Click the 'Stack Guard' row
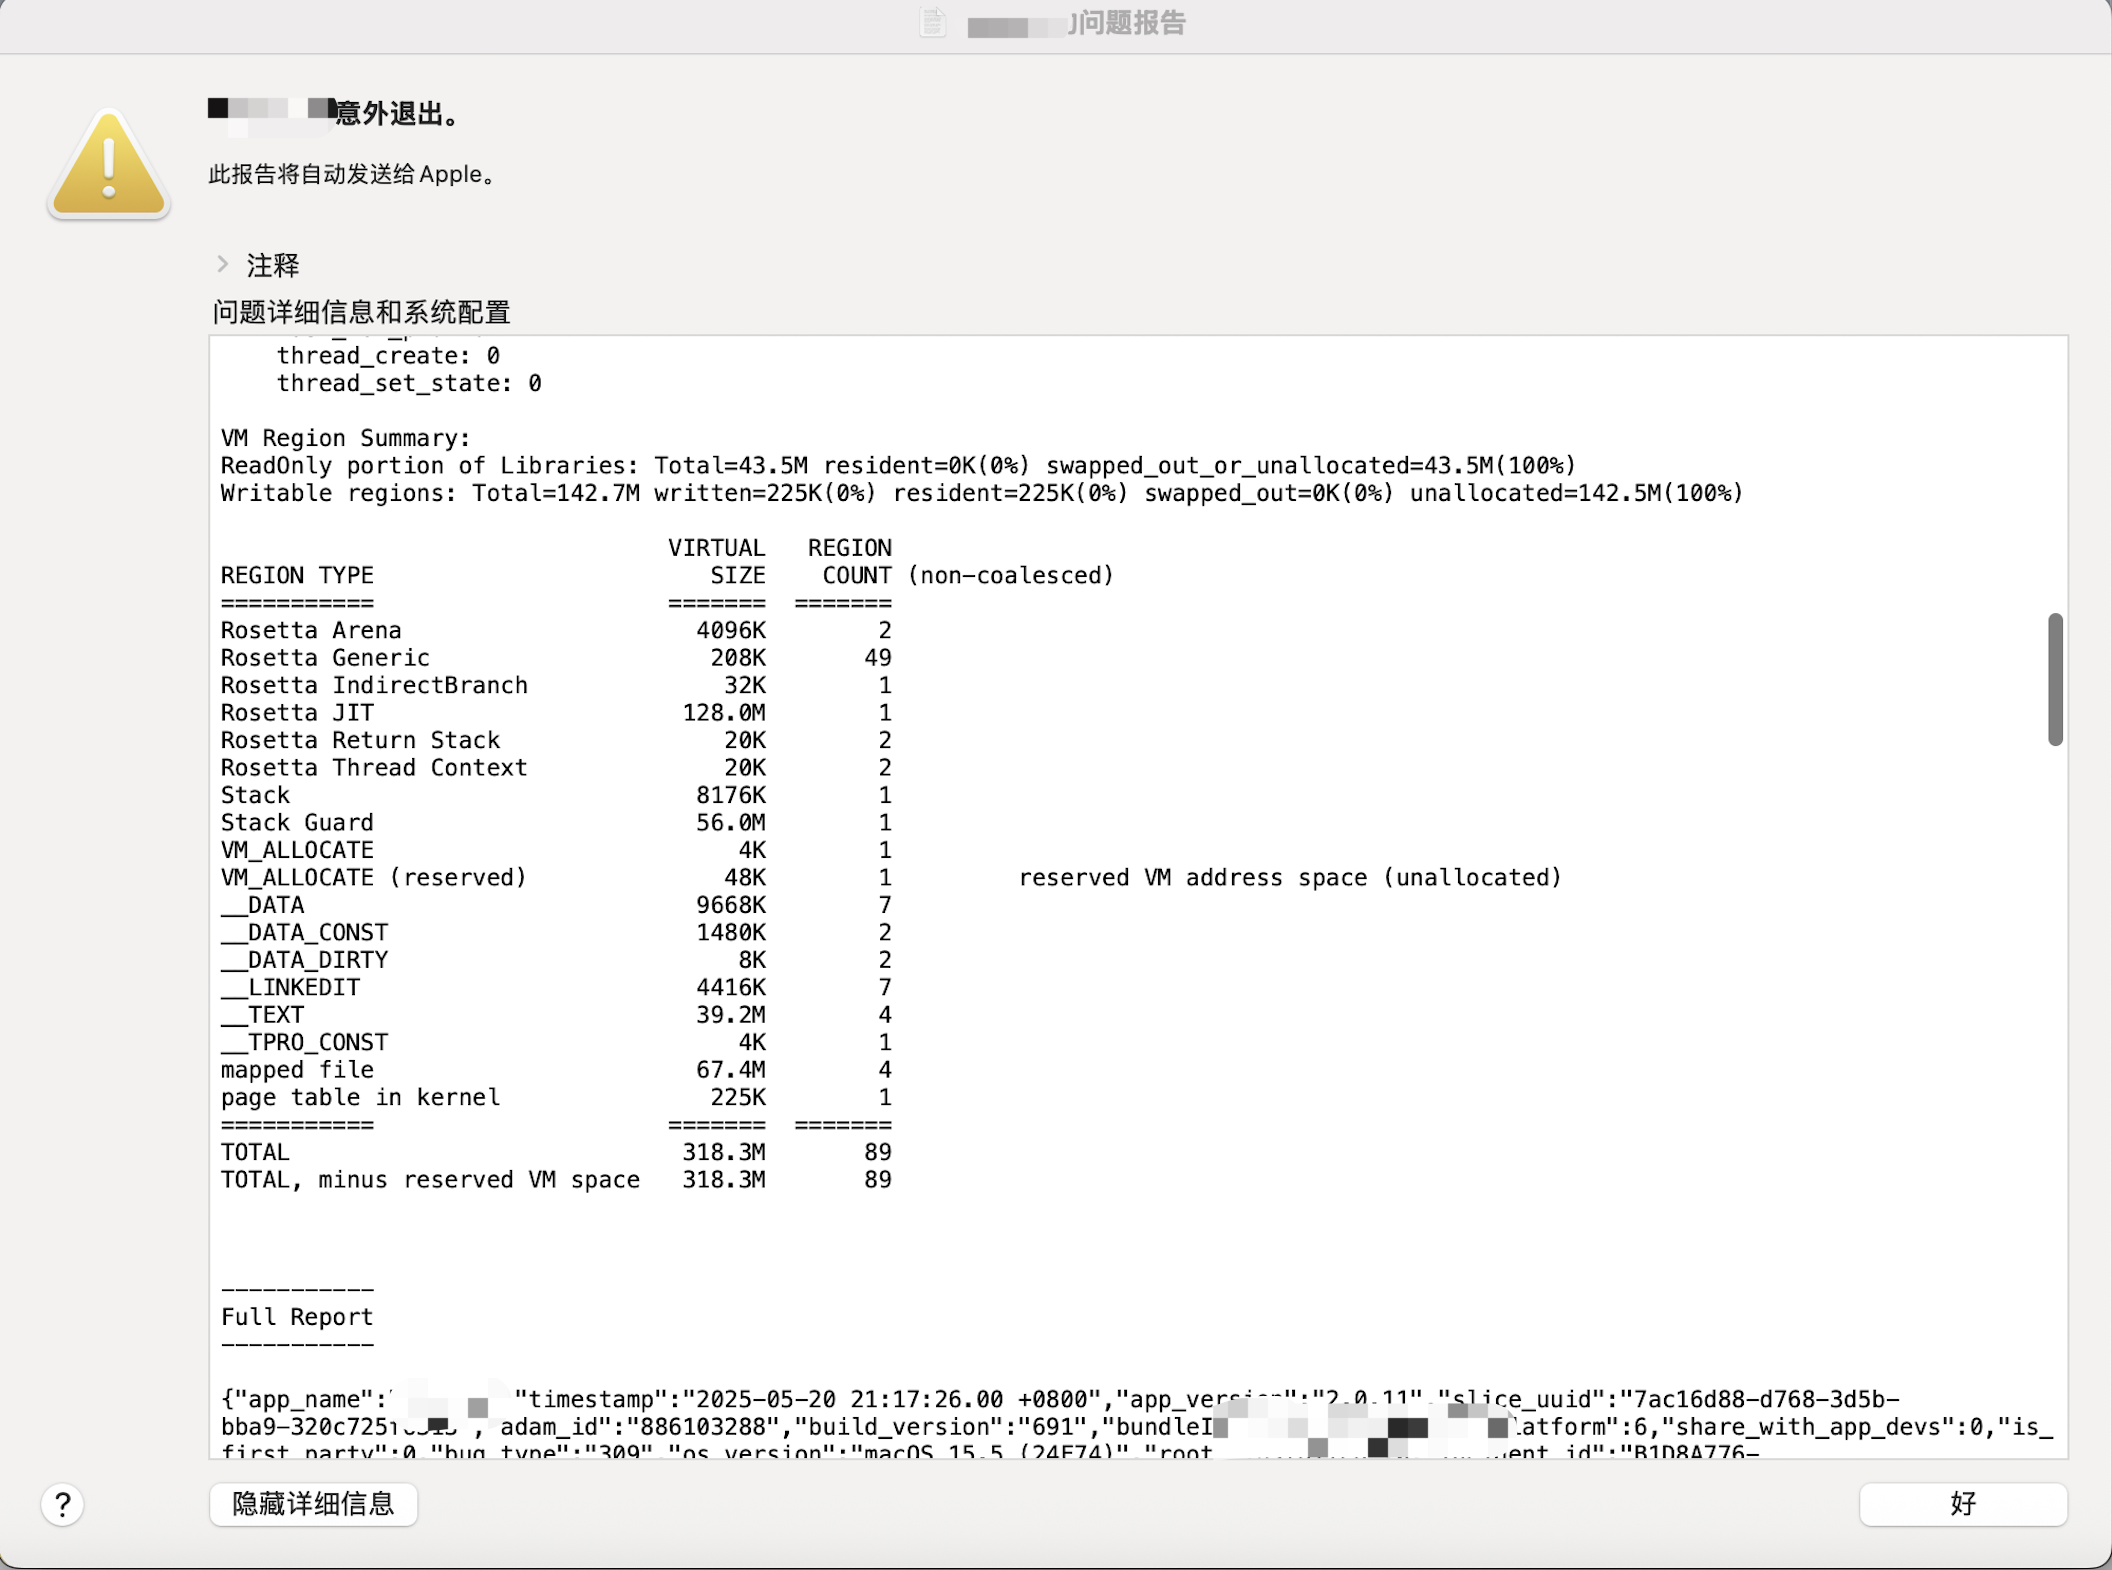This screenshot has height=1570, width=2112. [x=556, y=823]
